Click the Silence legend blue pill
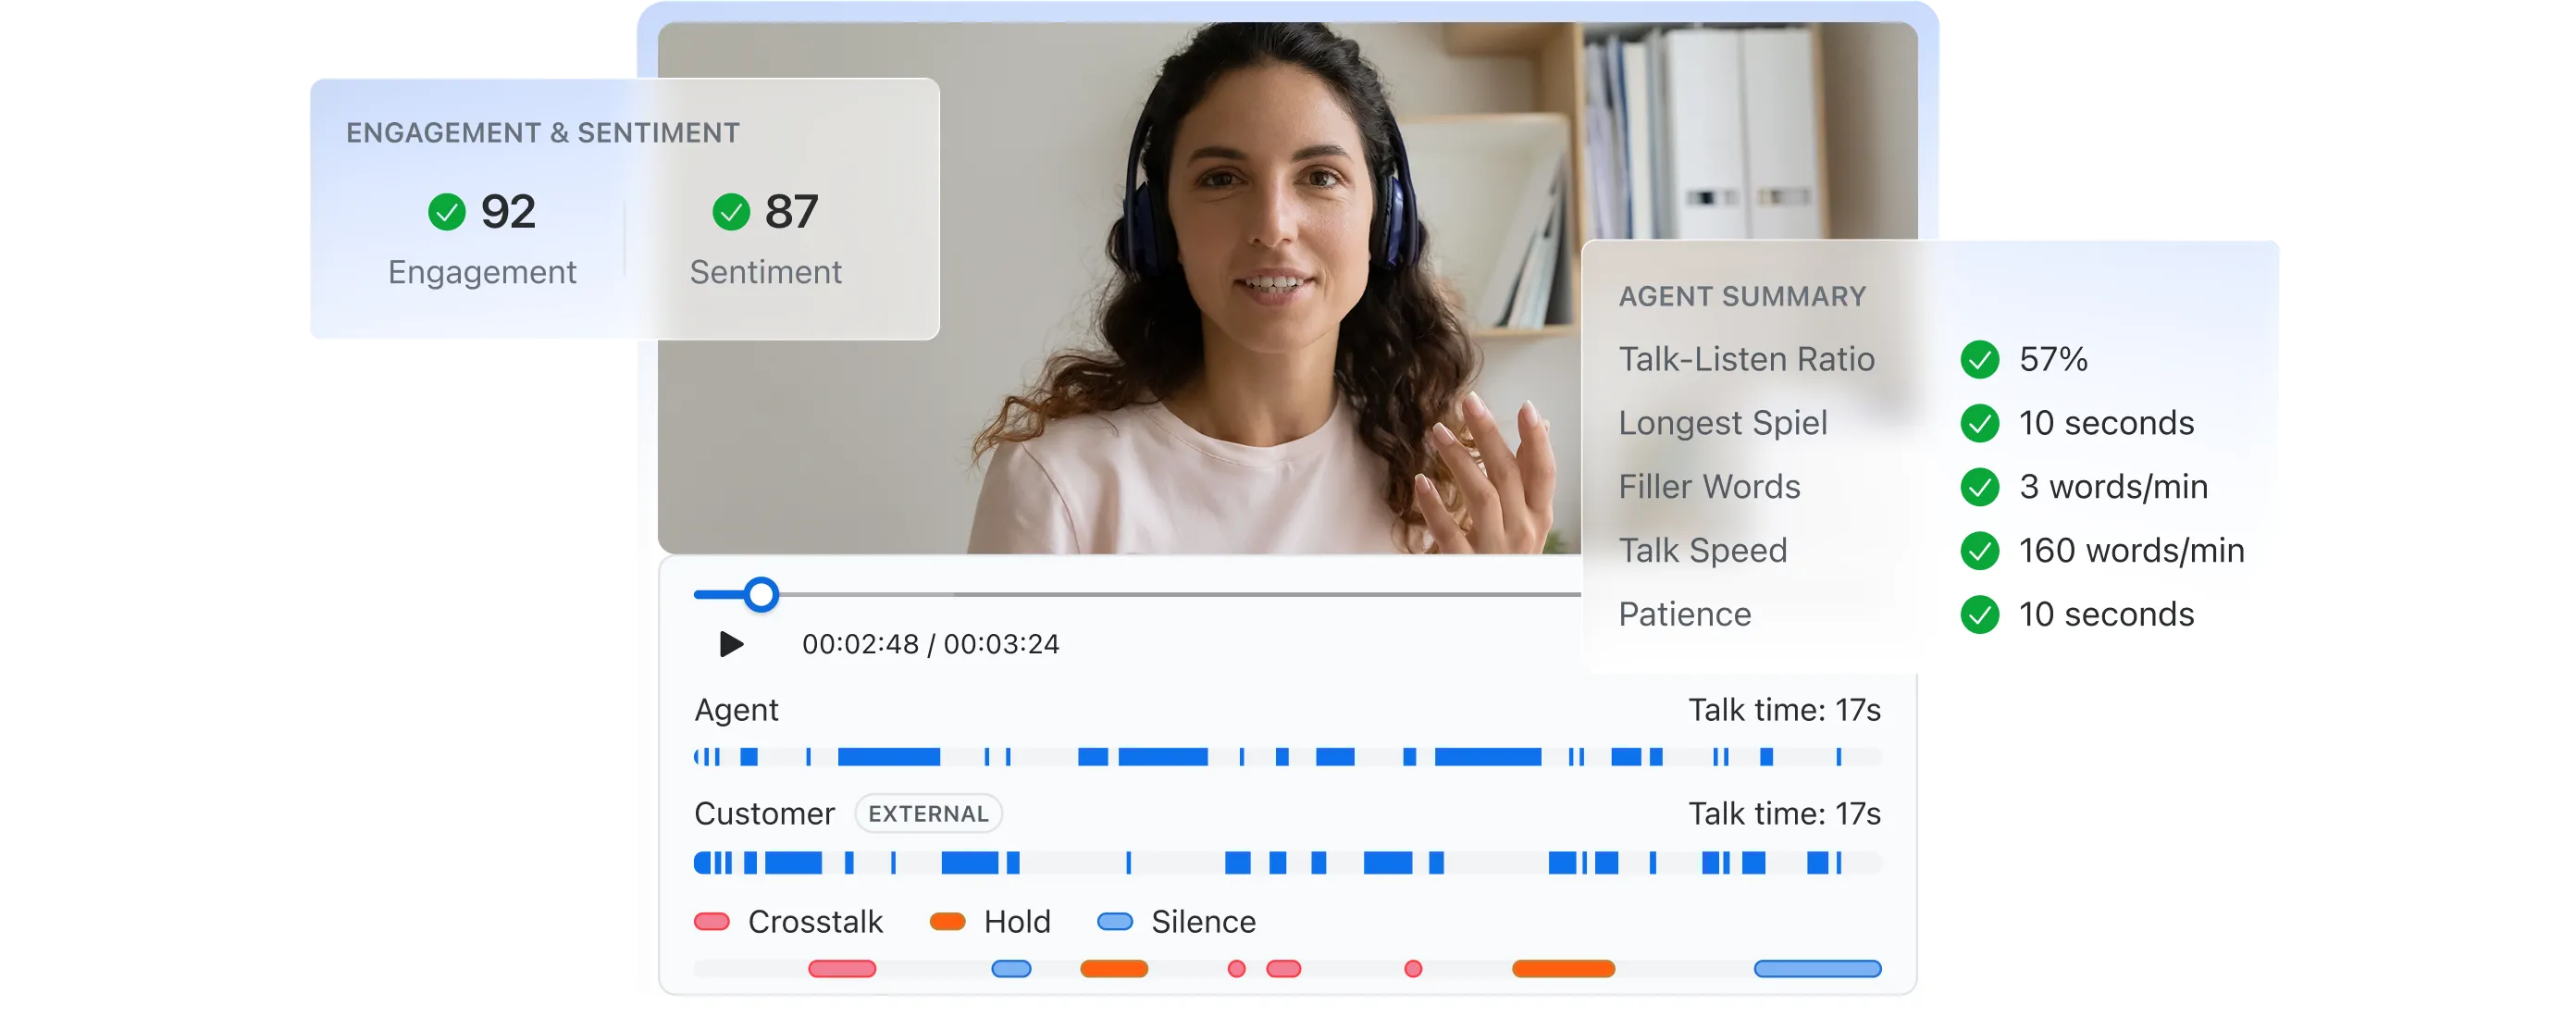 [1115, 921]
